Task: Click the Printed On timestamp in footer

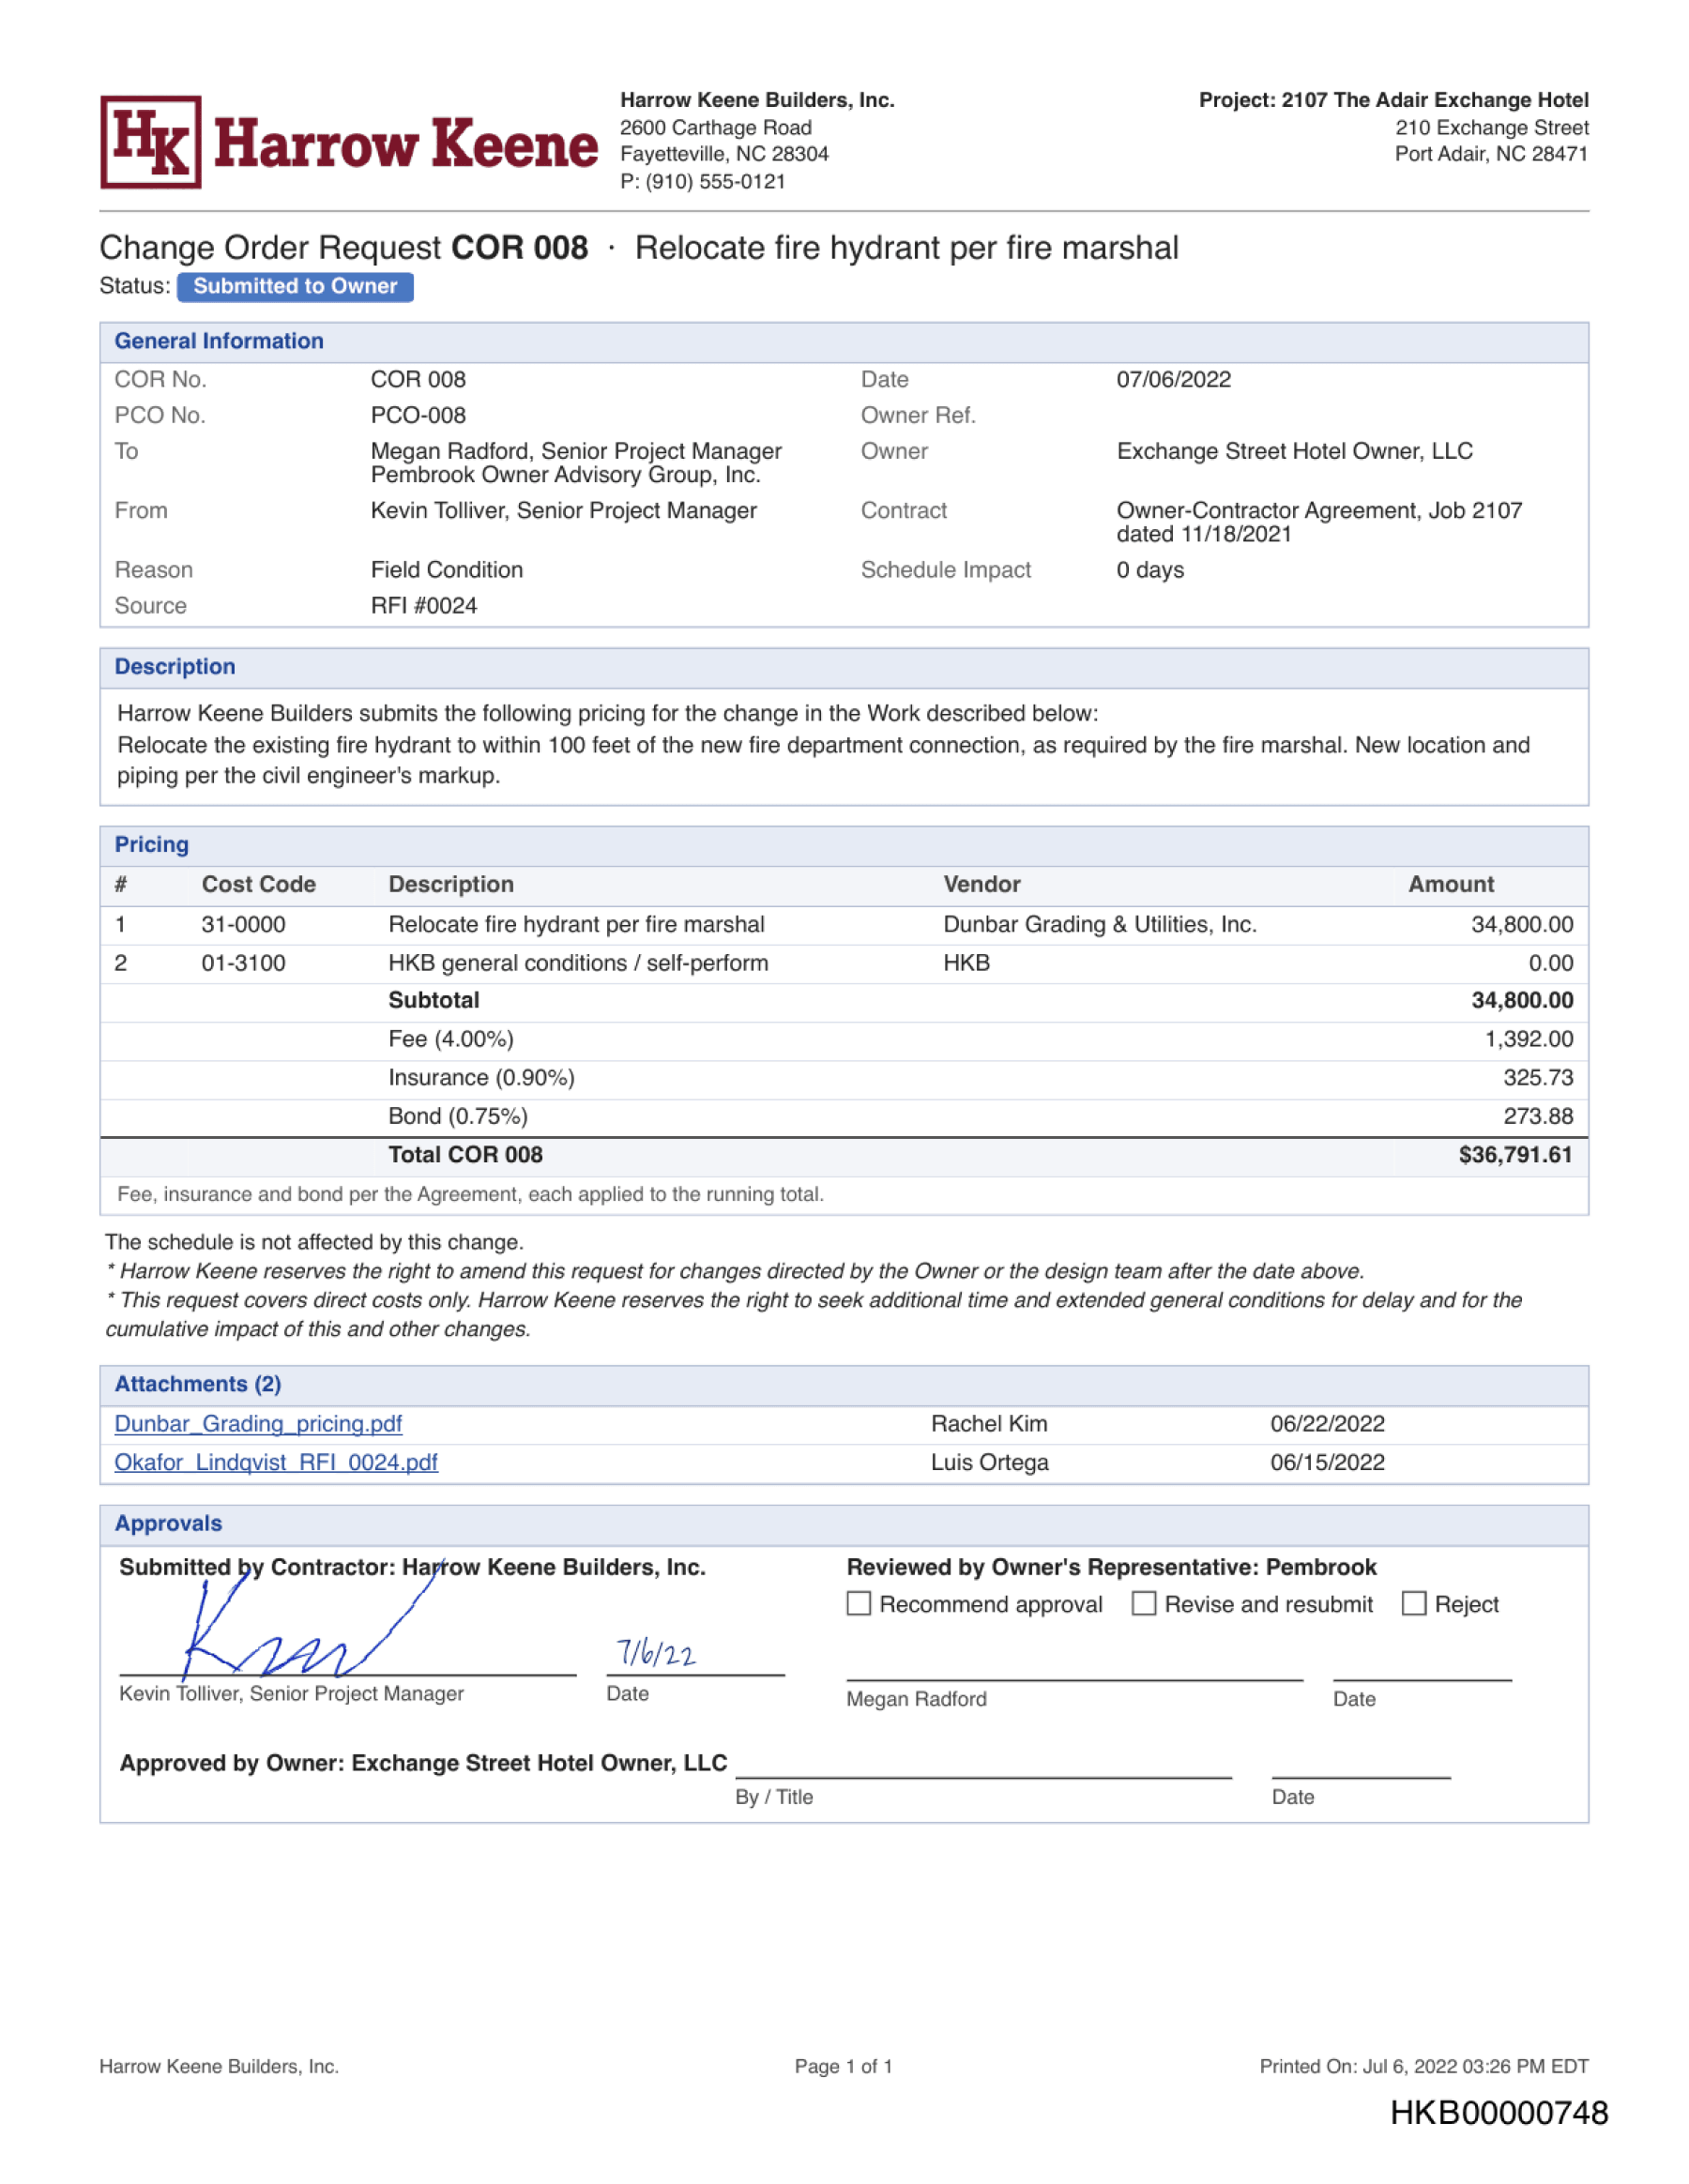Action: coord(1424,2067)
